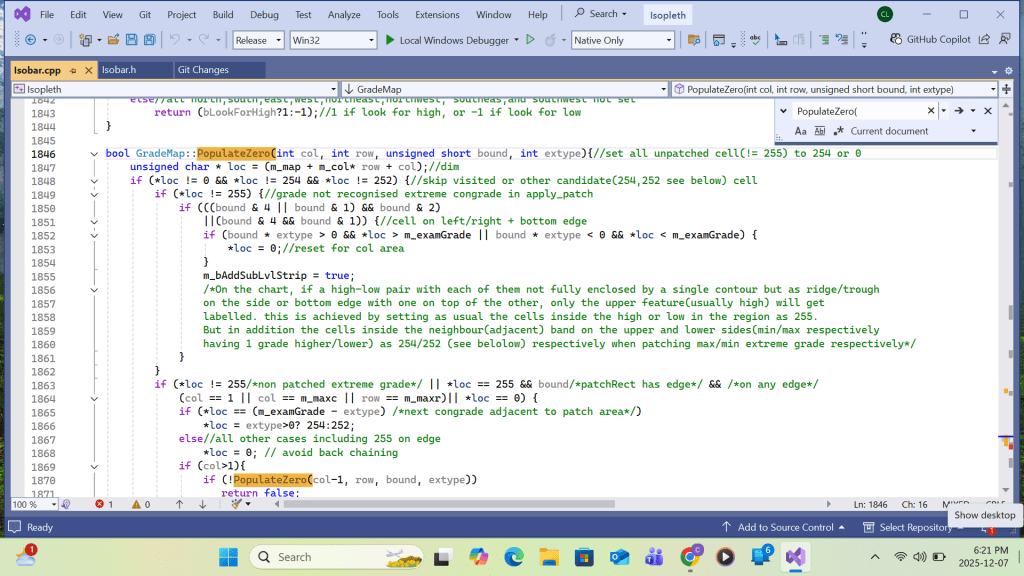Click the Open File folder icon
The image size is (1024, 576).
[113, 40]
